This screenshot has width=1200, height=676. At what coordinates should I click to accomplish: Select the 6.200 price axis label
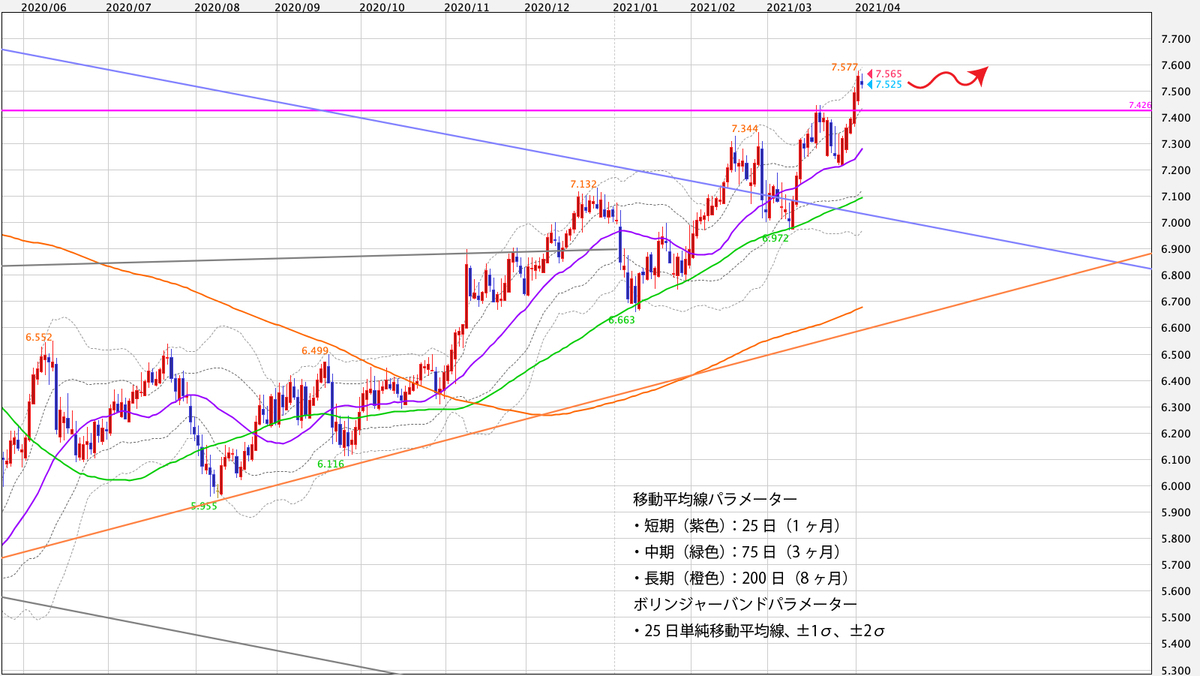point(1174,434)
